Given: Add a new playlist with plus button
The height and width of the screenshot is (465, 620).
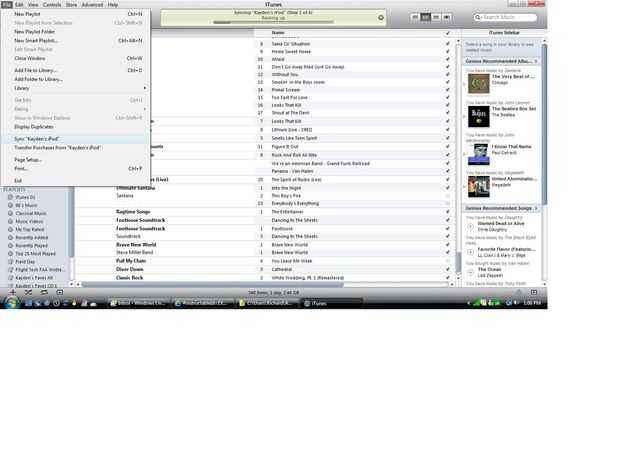Looking at the screenshot, I should 13,292.
